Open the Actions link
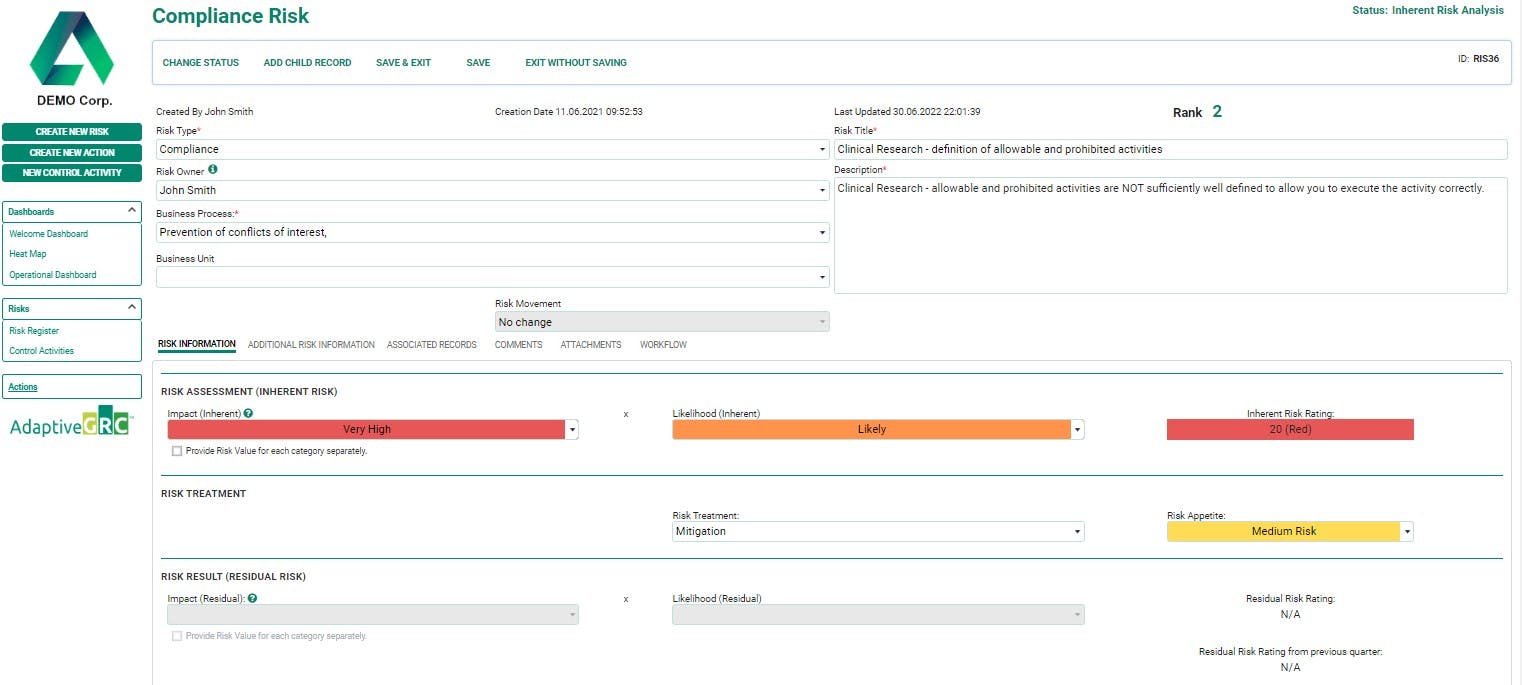The width and height of the screenshot is (1522, 685). click(x=23, y=387)
